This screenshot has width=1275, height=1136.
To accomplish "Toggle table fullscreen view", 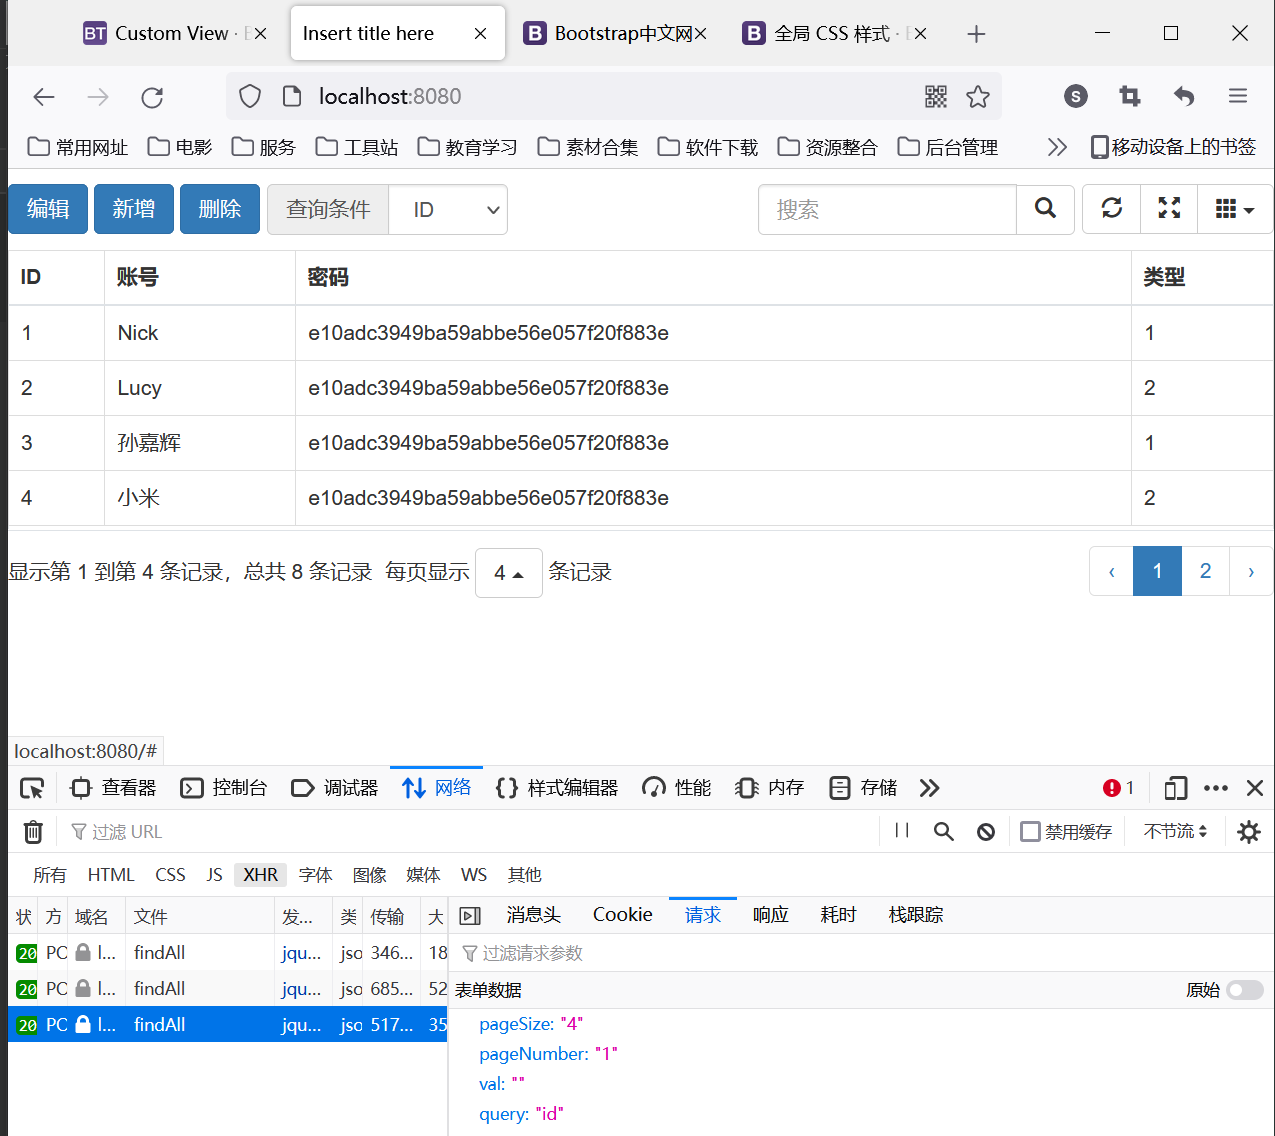I will pyautogui.click(x=1169, y=209).
